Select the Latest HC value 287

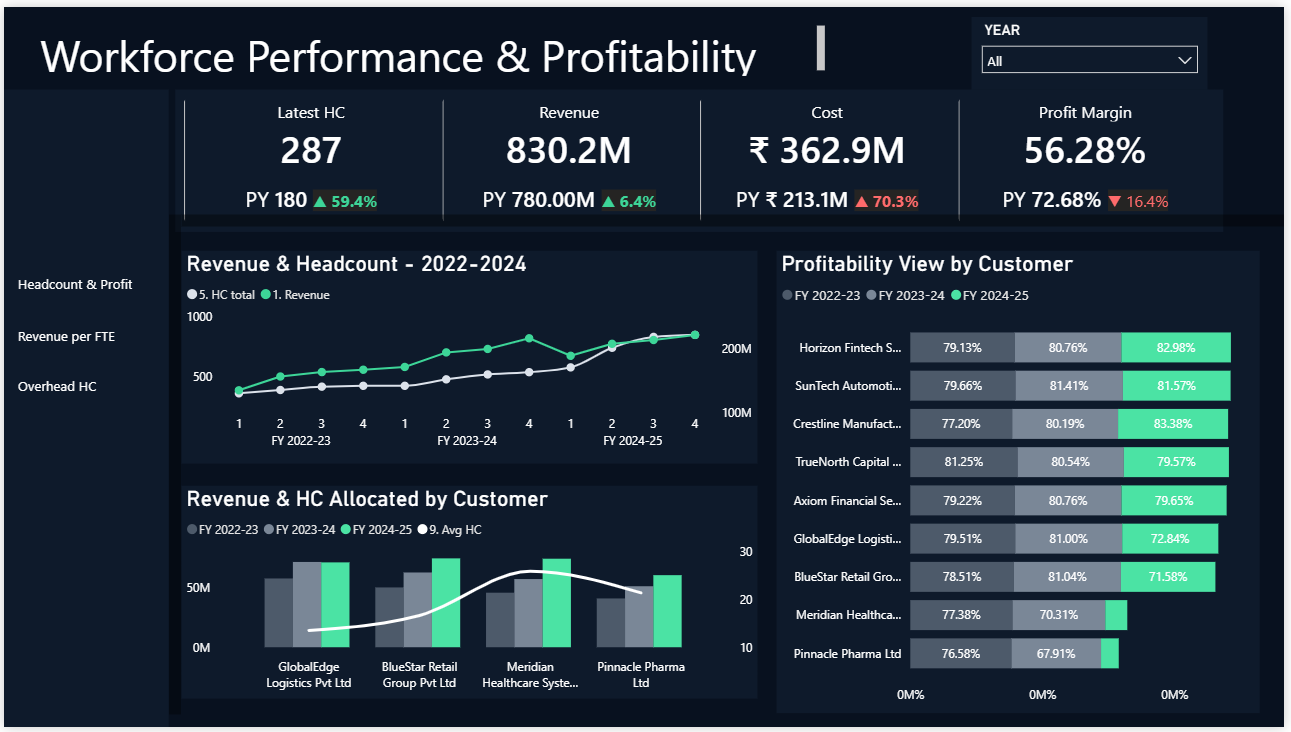[x=311, y=151]
